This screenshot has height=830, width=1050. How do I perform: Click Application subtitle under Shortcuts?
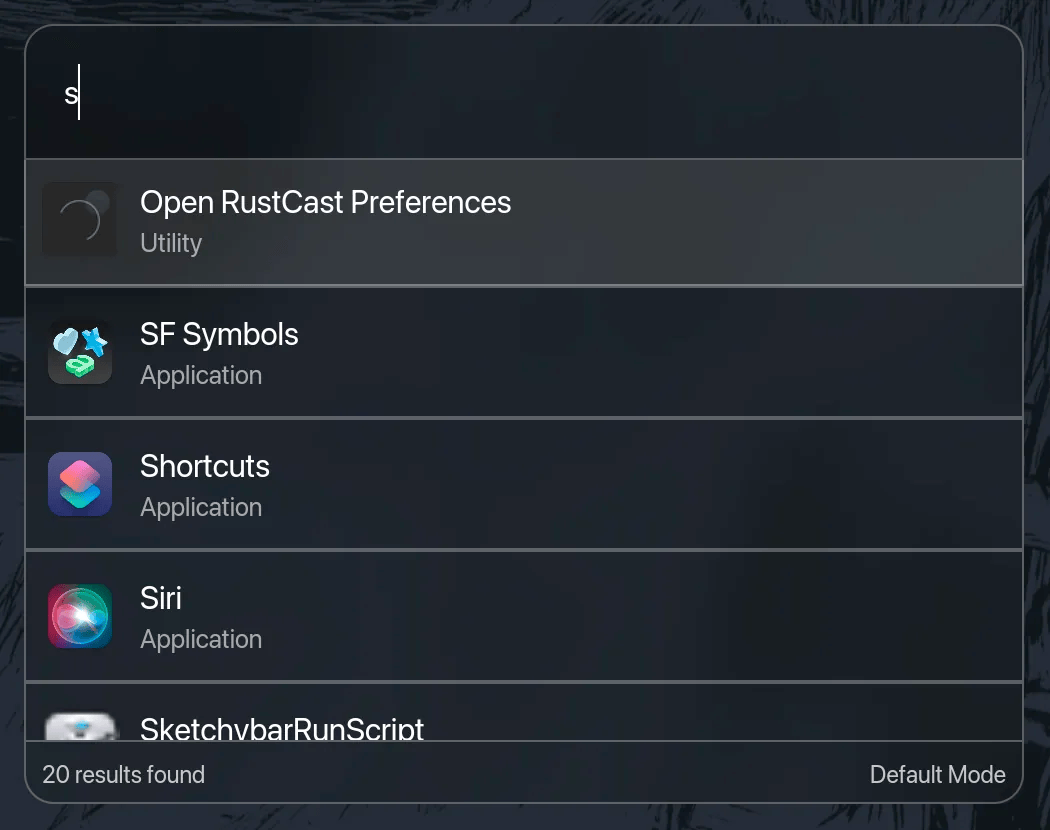coord(201,507)
